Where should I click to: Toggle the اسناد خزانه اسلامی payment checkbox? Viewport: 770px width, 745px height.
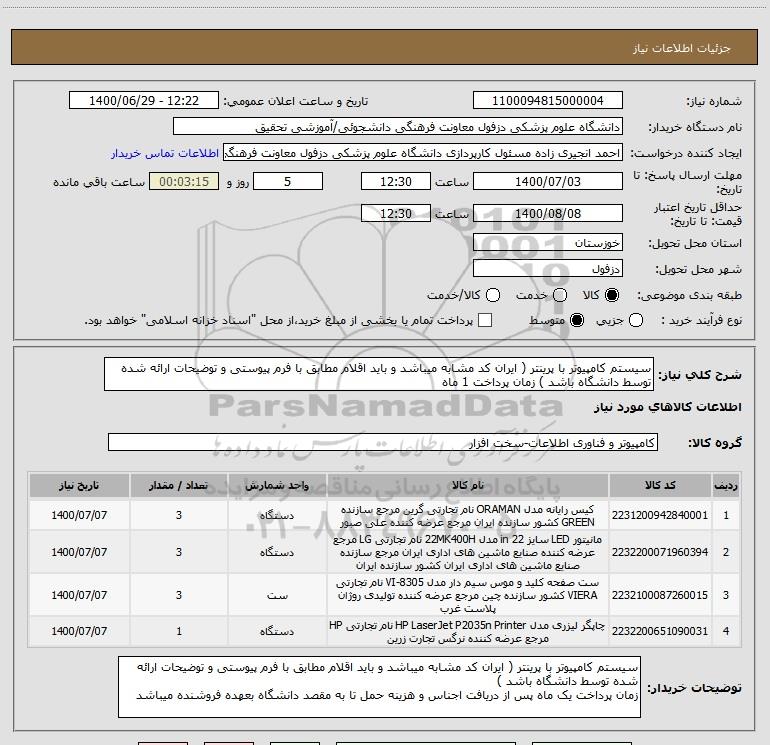click(485, 320)
